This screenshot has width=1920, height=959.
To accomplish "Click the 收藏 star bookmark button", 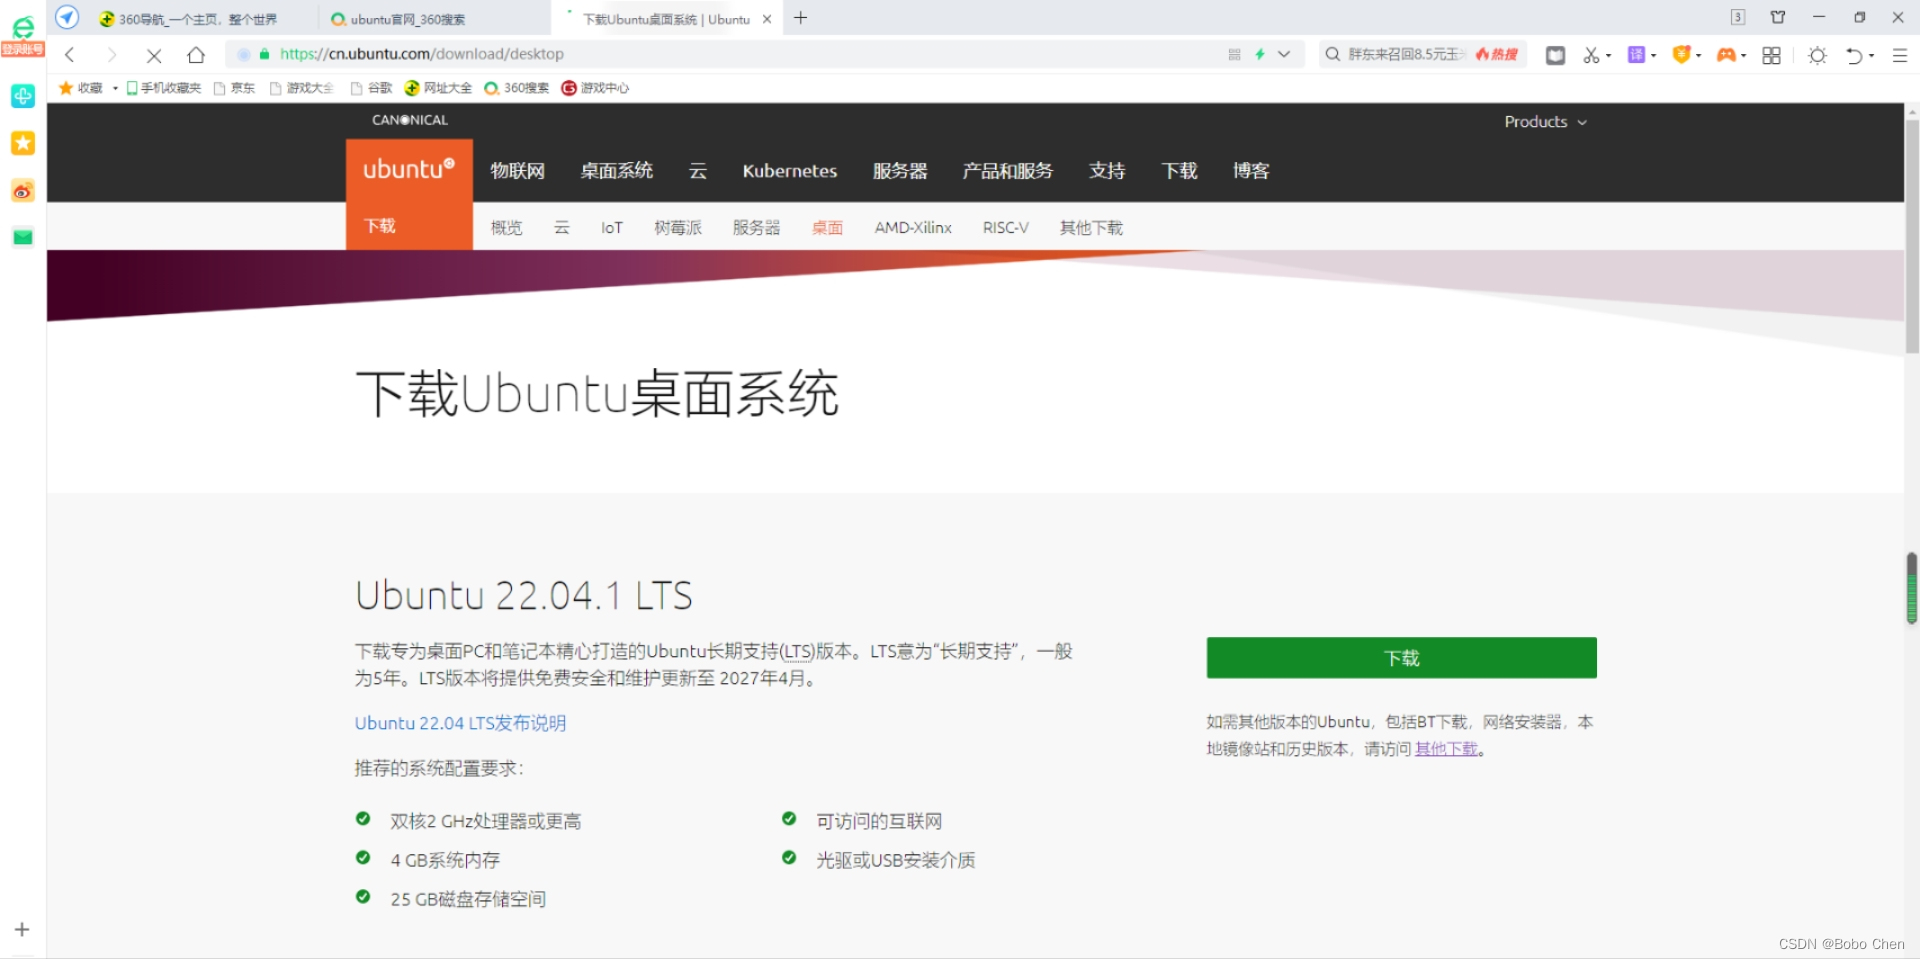I will click(81, 88).
